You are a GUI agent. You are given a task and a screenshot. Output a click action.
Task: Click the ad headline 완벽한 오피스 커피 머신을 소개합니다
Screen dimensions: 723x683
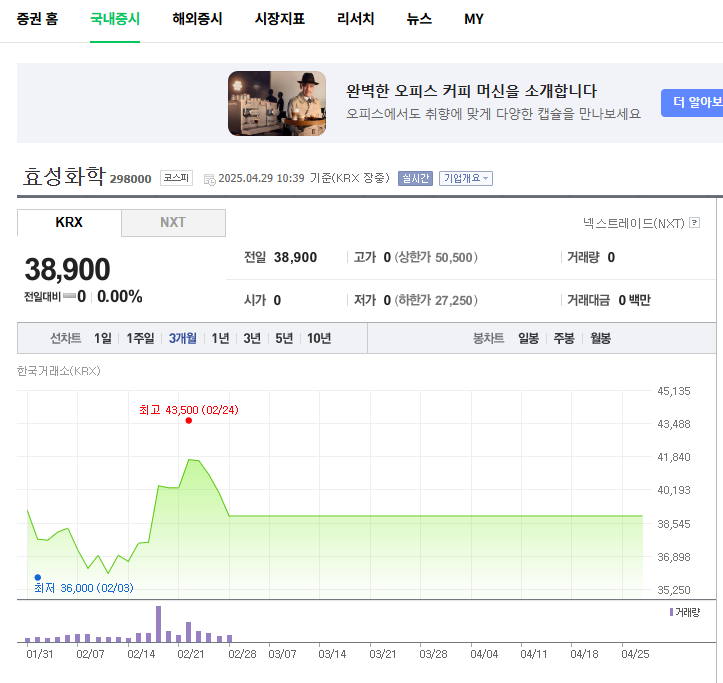[471, 91]
